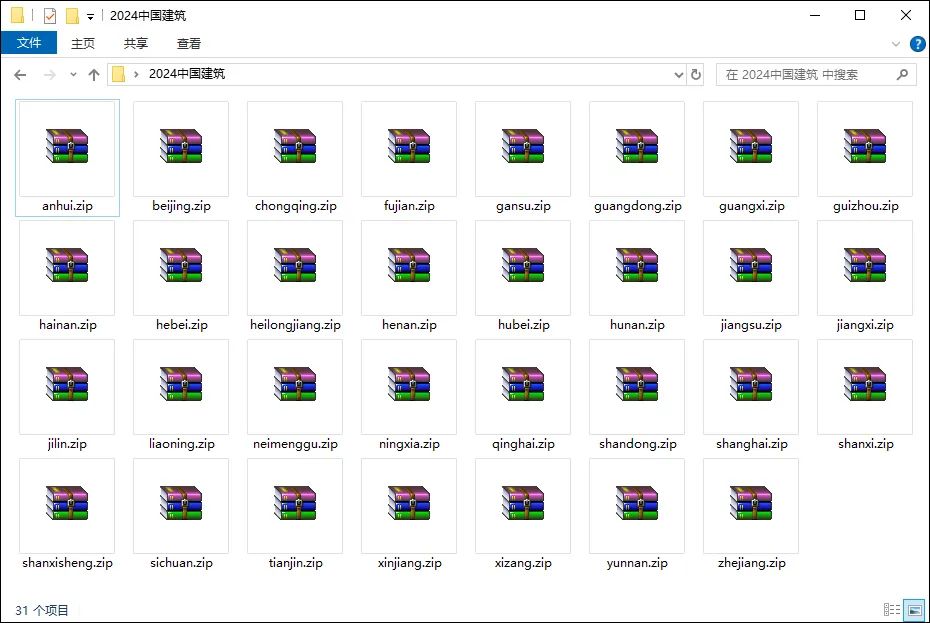The width and height of the screenshot is (930, 623).
Task: Select the anhui.zip archive icon
Action: [x=67, y=146]
